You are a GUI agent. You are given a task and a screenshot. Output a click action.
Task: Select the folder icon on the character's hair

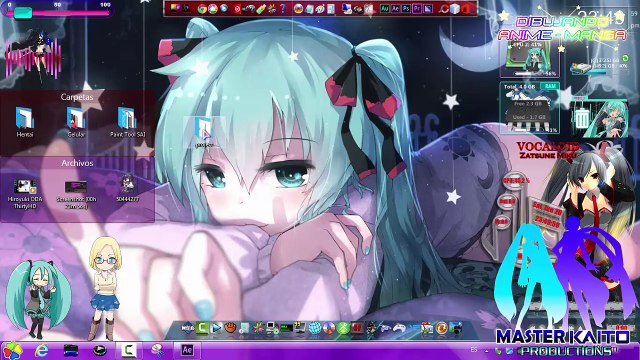point(204,131)
